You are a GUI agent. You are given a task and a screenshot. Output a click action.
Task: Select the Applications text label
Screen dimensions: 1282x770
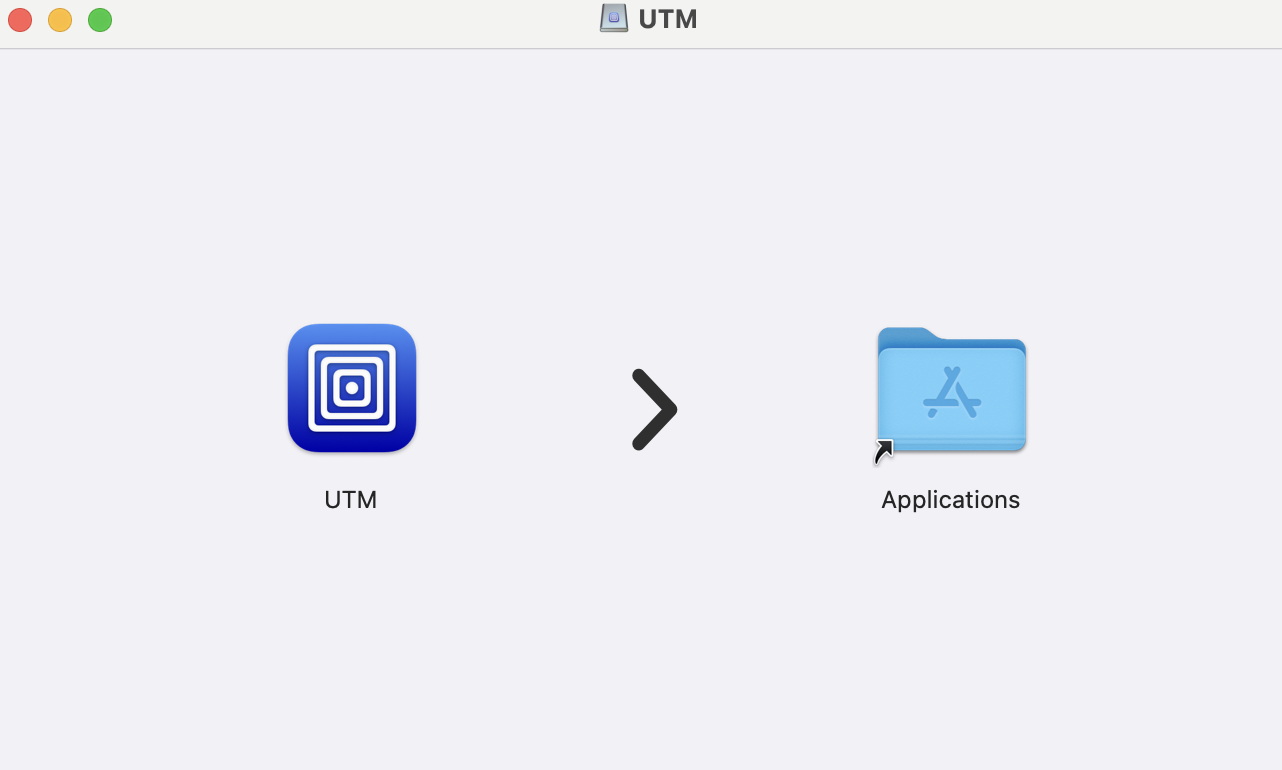click(x=950, y=500)
